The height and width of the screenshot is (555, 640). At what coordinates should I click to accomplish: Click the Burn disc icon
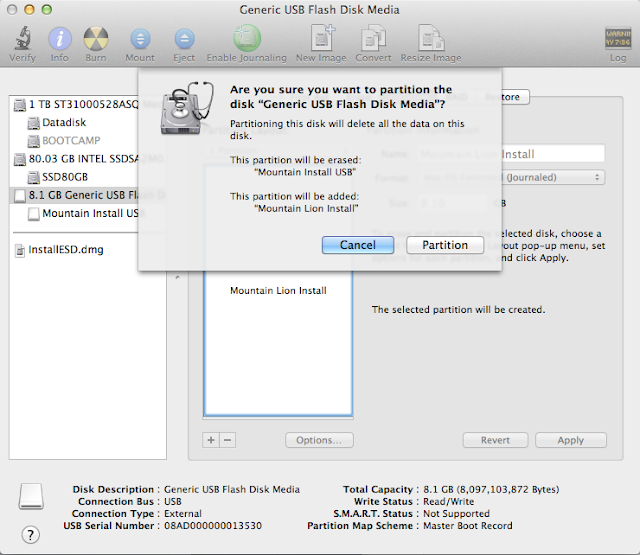(96, 39)
